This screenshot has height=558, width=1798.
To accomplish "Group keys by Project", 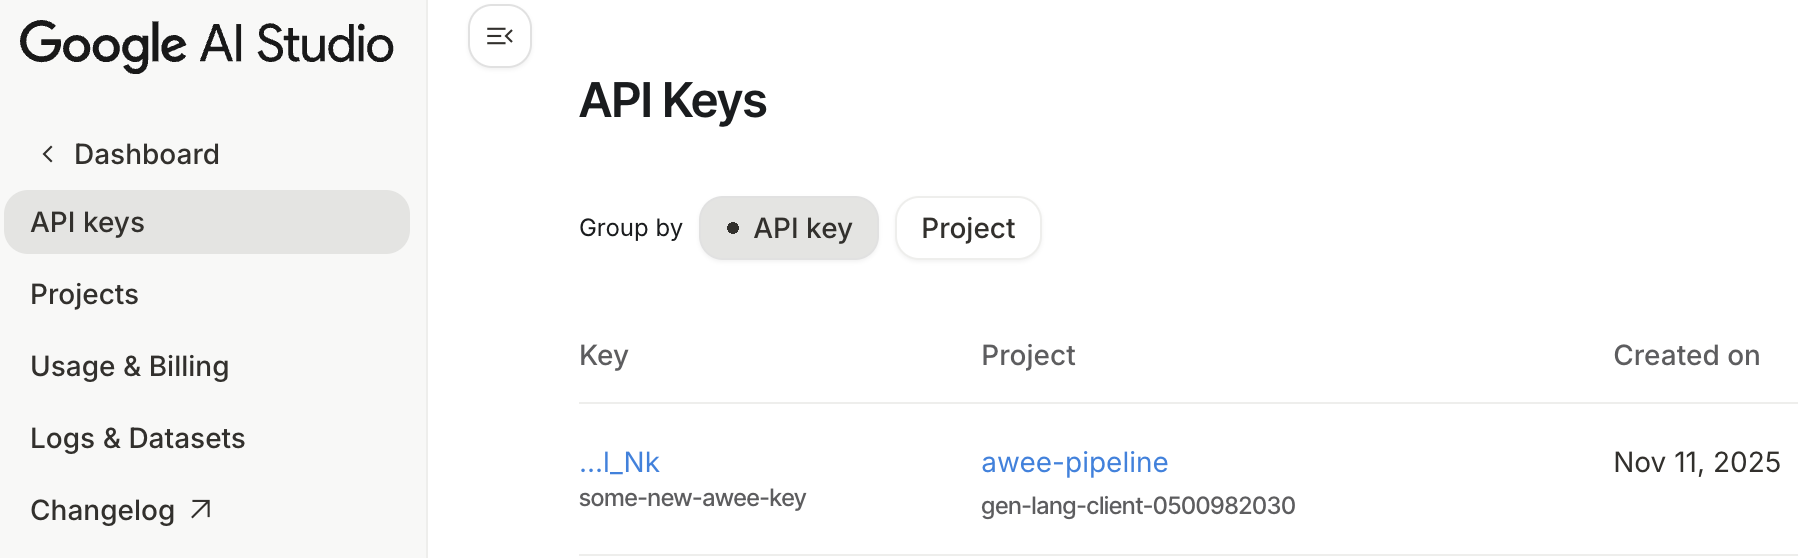I will pyautogui.click(x=967, y=228).
